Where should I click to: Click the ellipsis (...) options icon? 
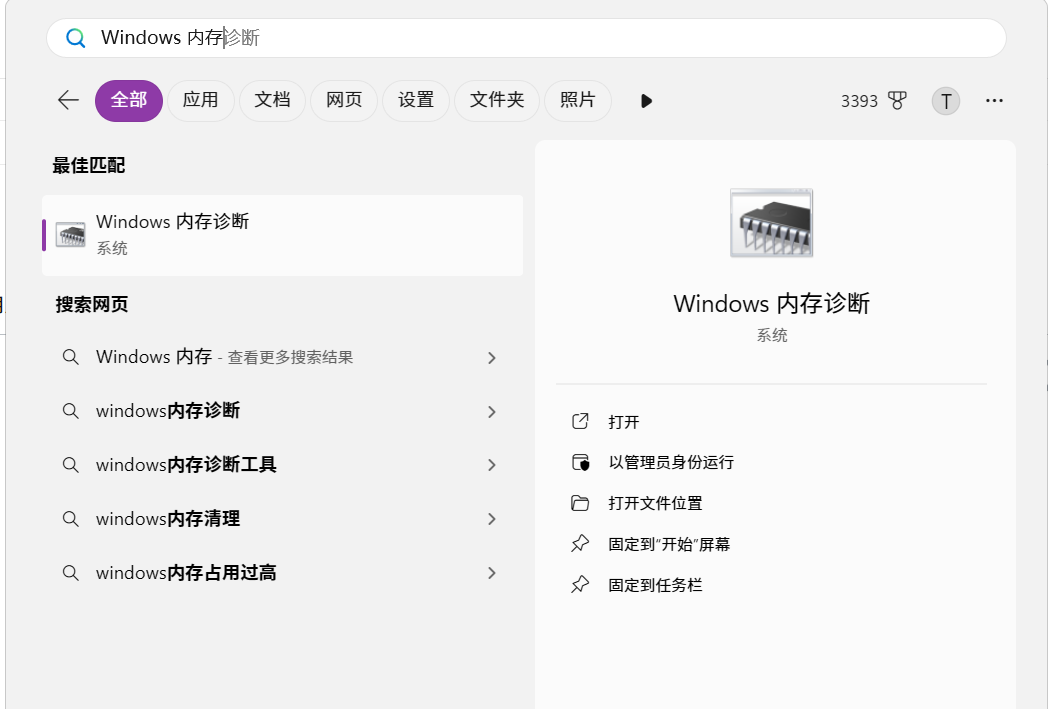pos(994,100)
